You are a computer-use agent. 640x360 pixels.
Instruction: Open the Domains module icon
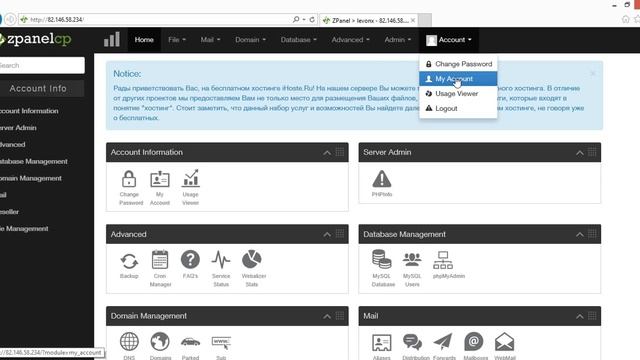tap(160, 342)
